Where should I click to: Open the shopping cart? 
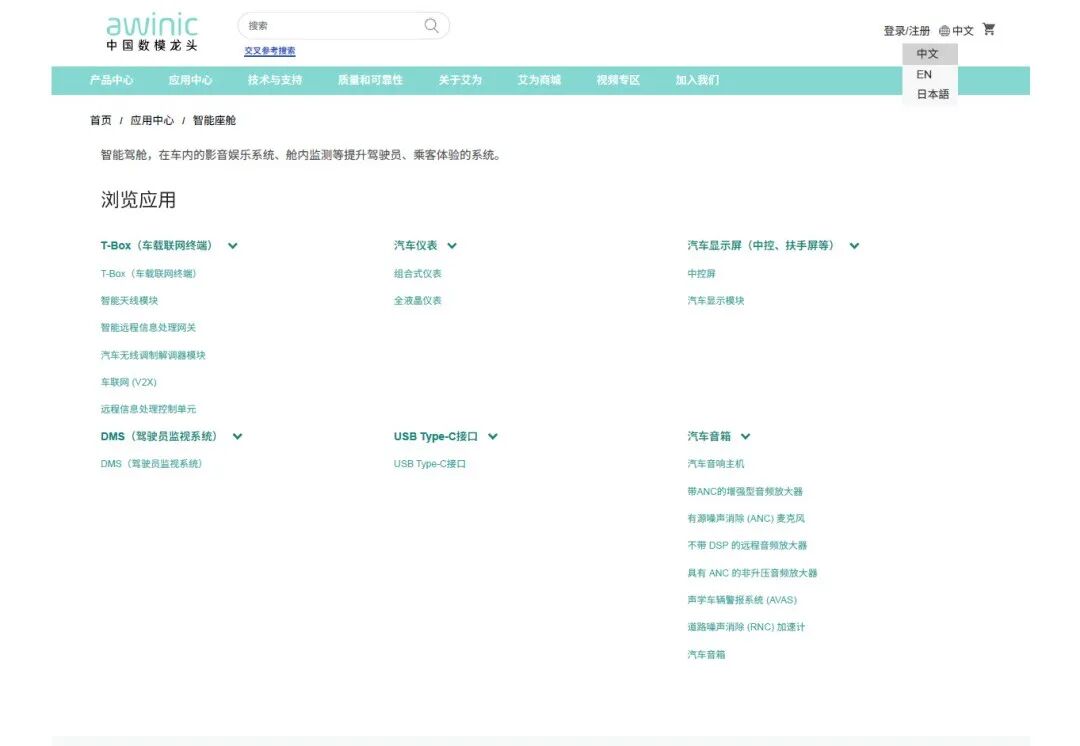click(x=989, y=29)
